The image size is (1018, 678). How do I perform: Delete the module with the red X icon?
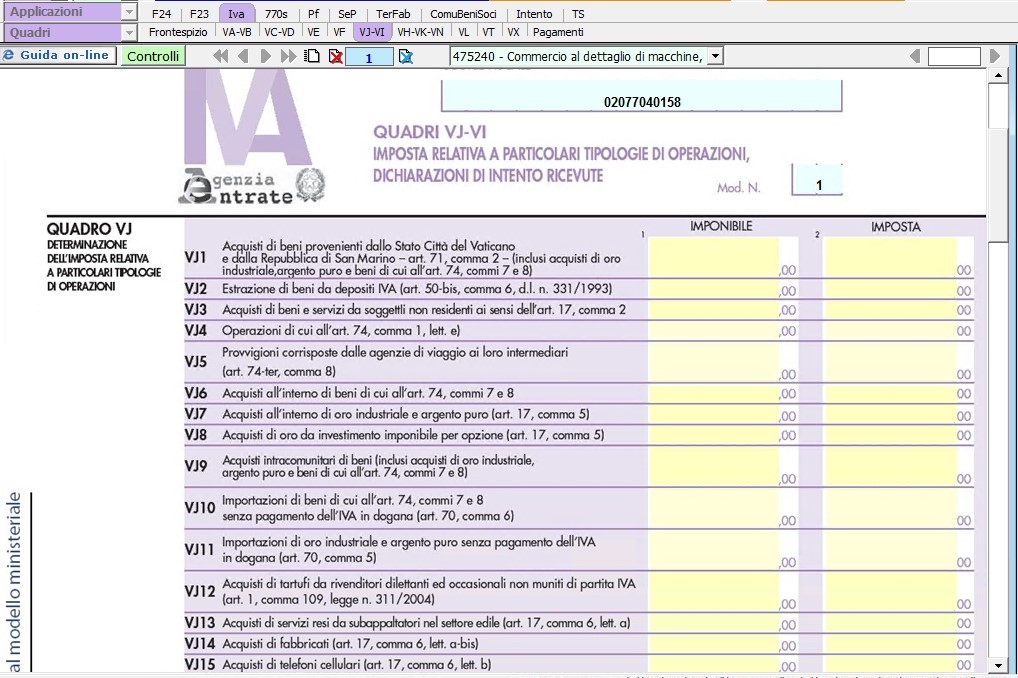[336, 56]
